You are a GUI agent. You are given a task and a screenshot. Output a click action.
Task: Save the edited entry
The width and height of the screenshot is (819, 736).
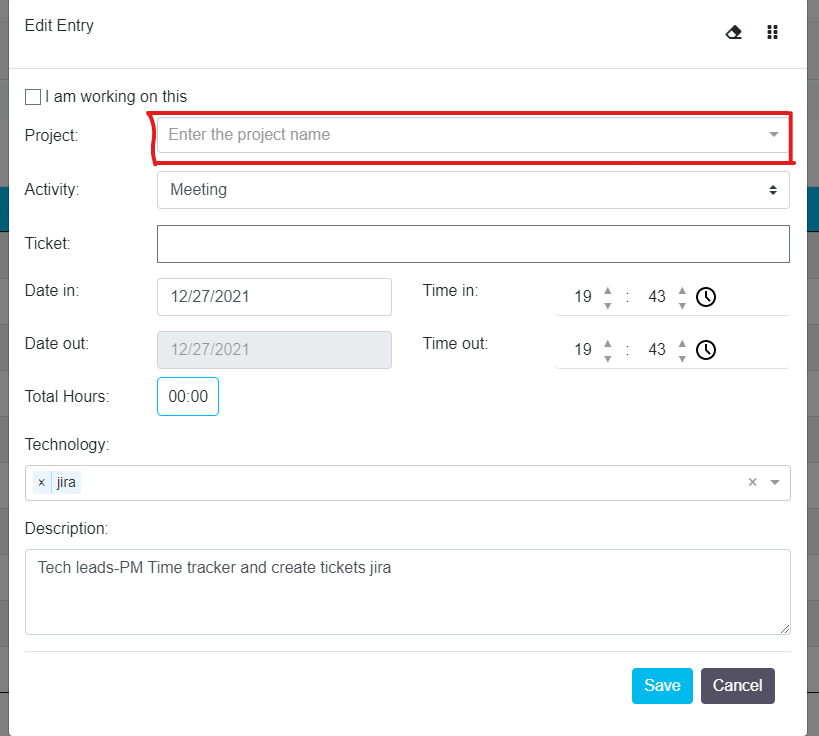662,686
